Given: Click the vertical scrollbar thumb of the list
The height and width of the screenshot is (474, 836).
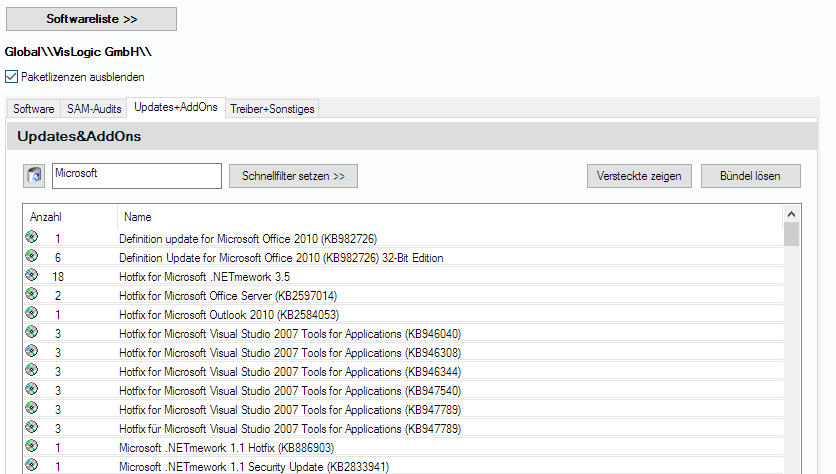Looking at the screenshot, I should coord(791,234).
